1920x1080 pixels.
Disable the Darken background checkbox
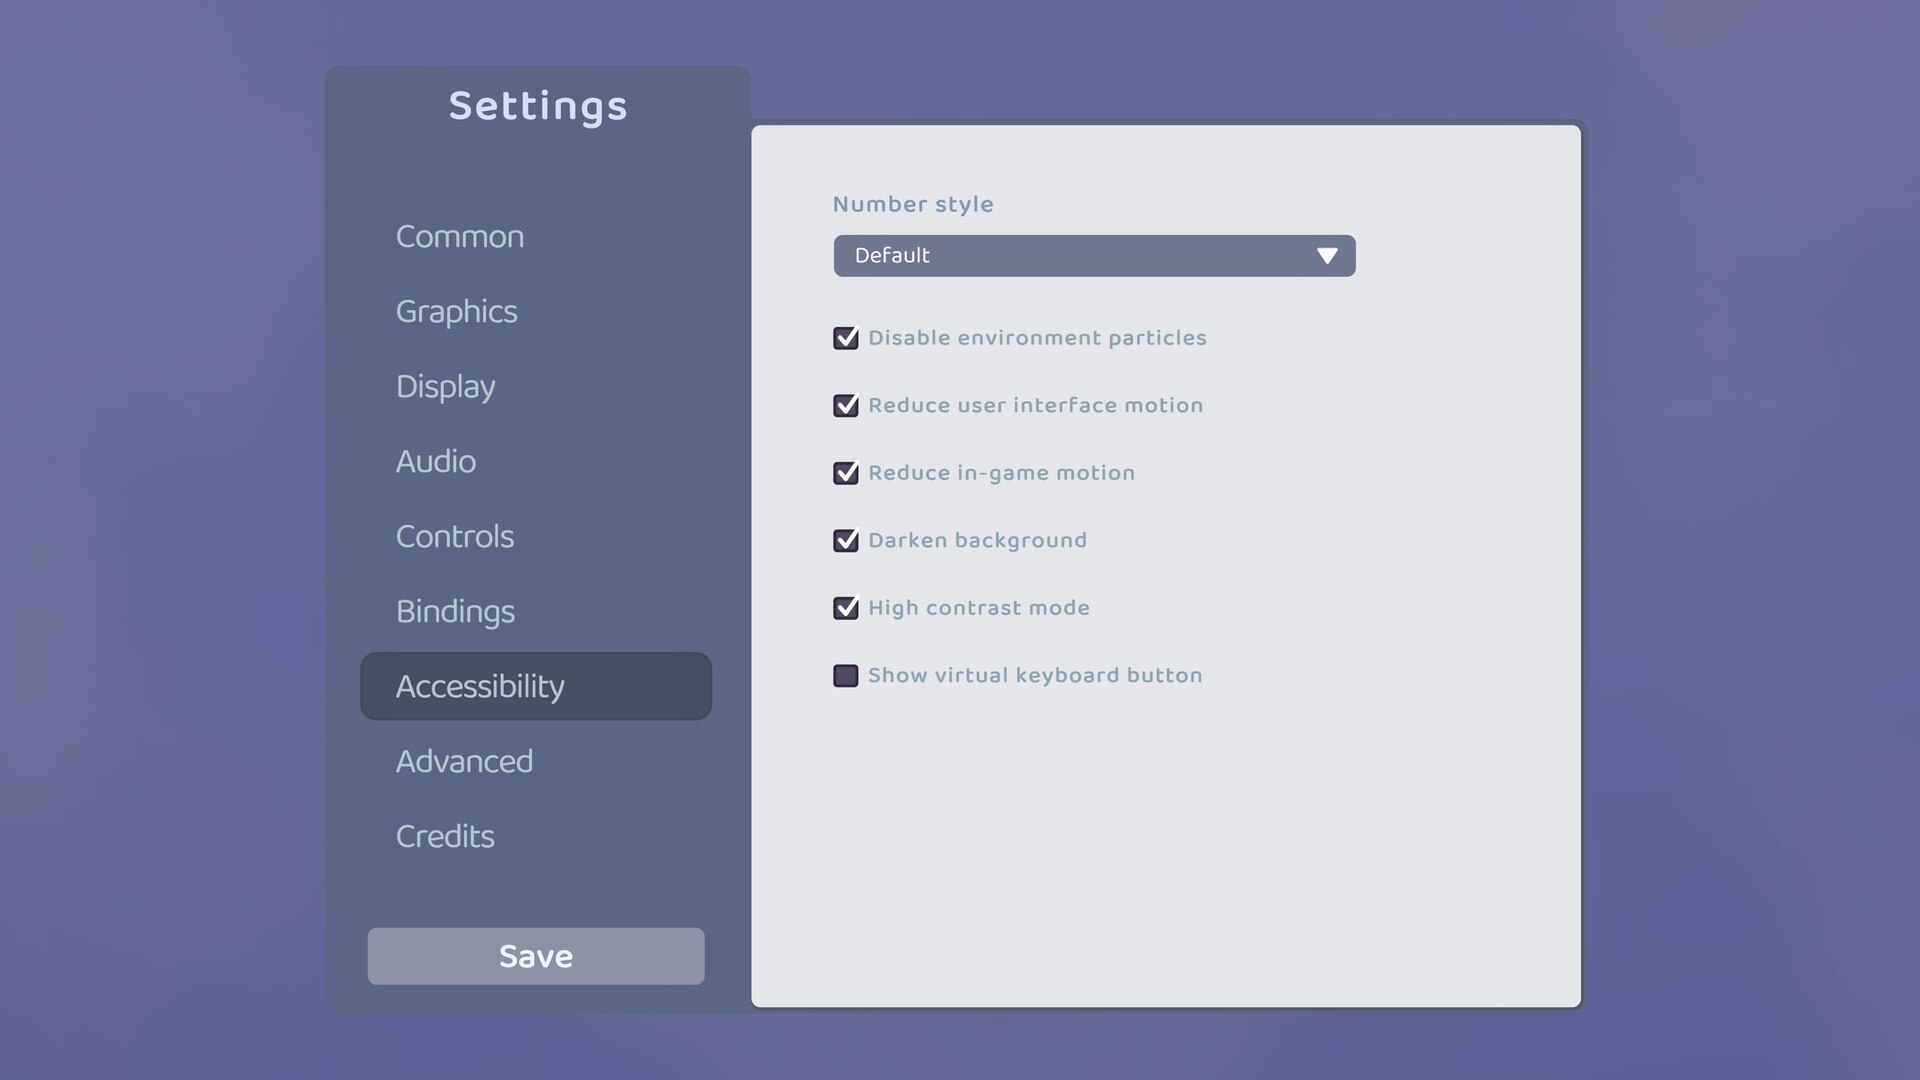[845, 541]
